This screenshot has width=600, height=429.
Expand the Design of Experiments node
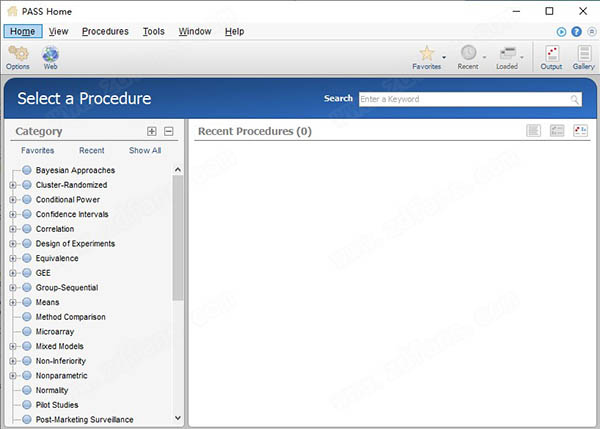(x=13, y=244)
